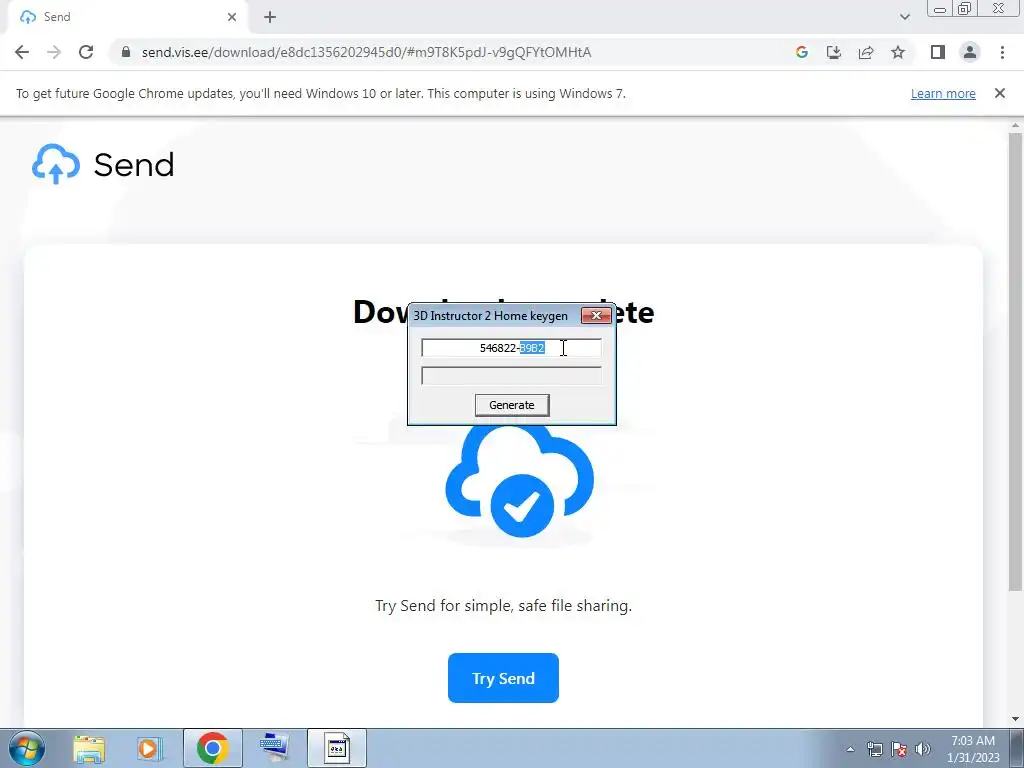
Task: Open the volume speaker tray icon
Action: click(x=923, y=749)
